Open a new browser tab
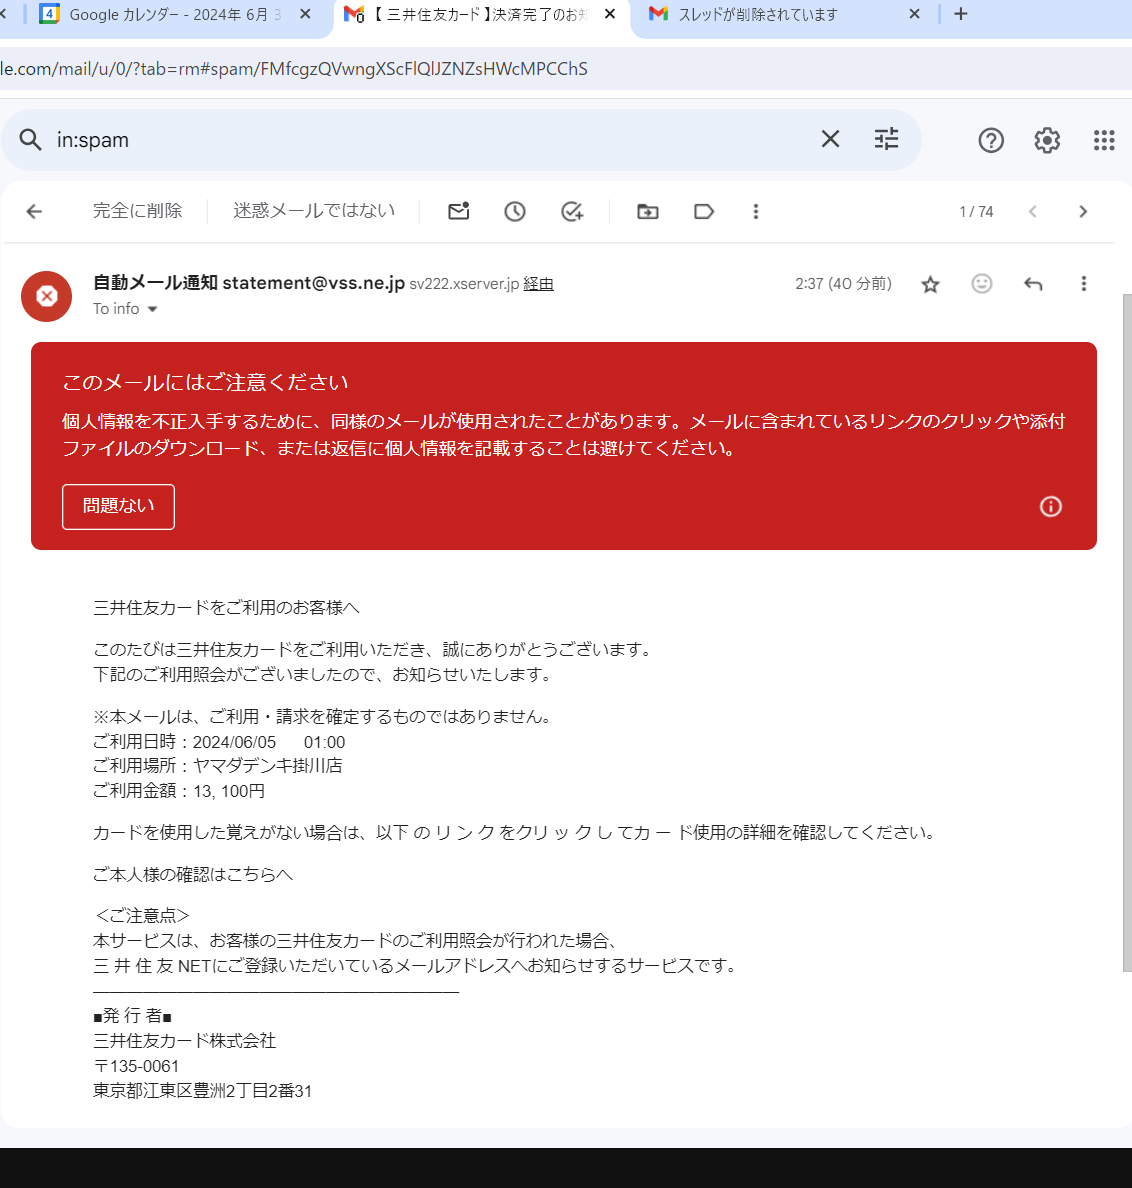1132x1188 pixels. pos(961,14)
